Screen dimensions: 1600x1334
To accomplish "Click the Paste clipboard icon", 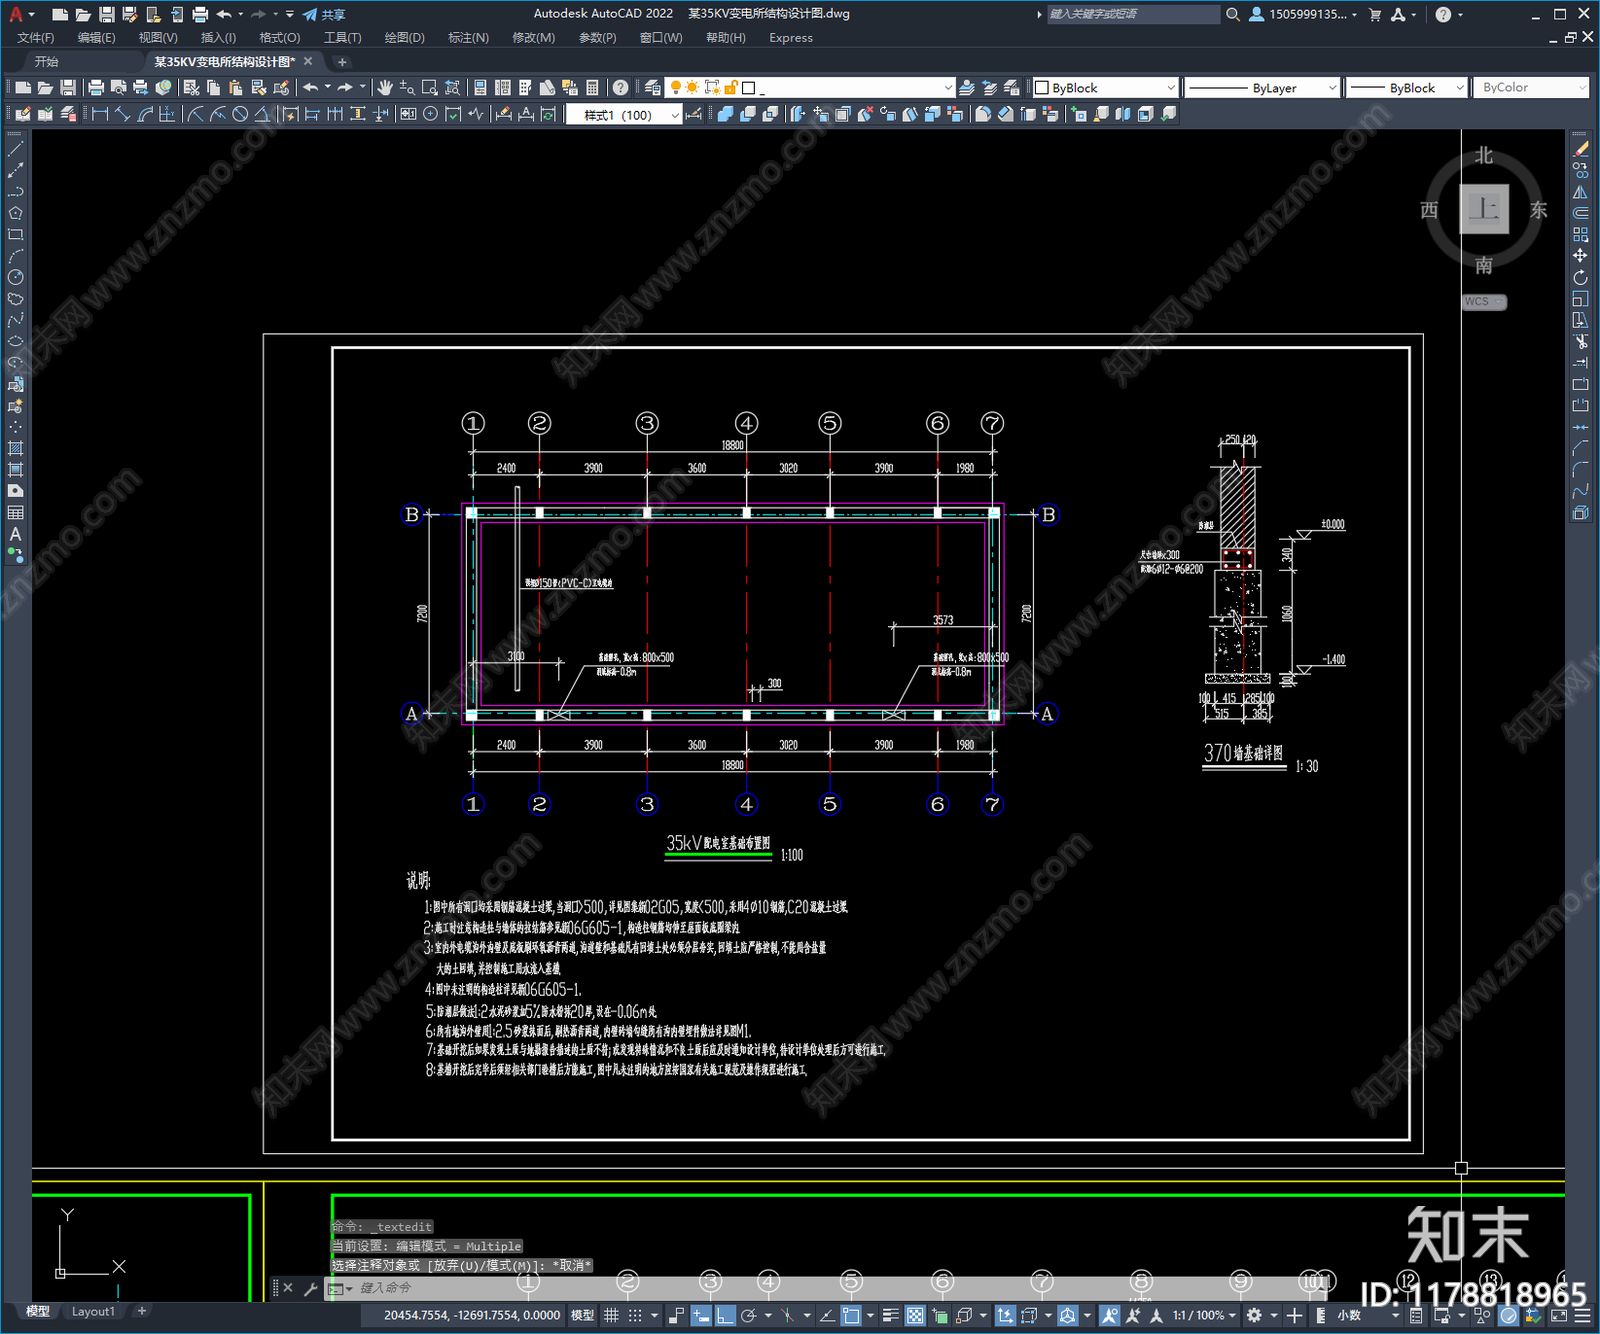I will click(x=236, y=88).
